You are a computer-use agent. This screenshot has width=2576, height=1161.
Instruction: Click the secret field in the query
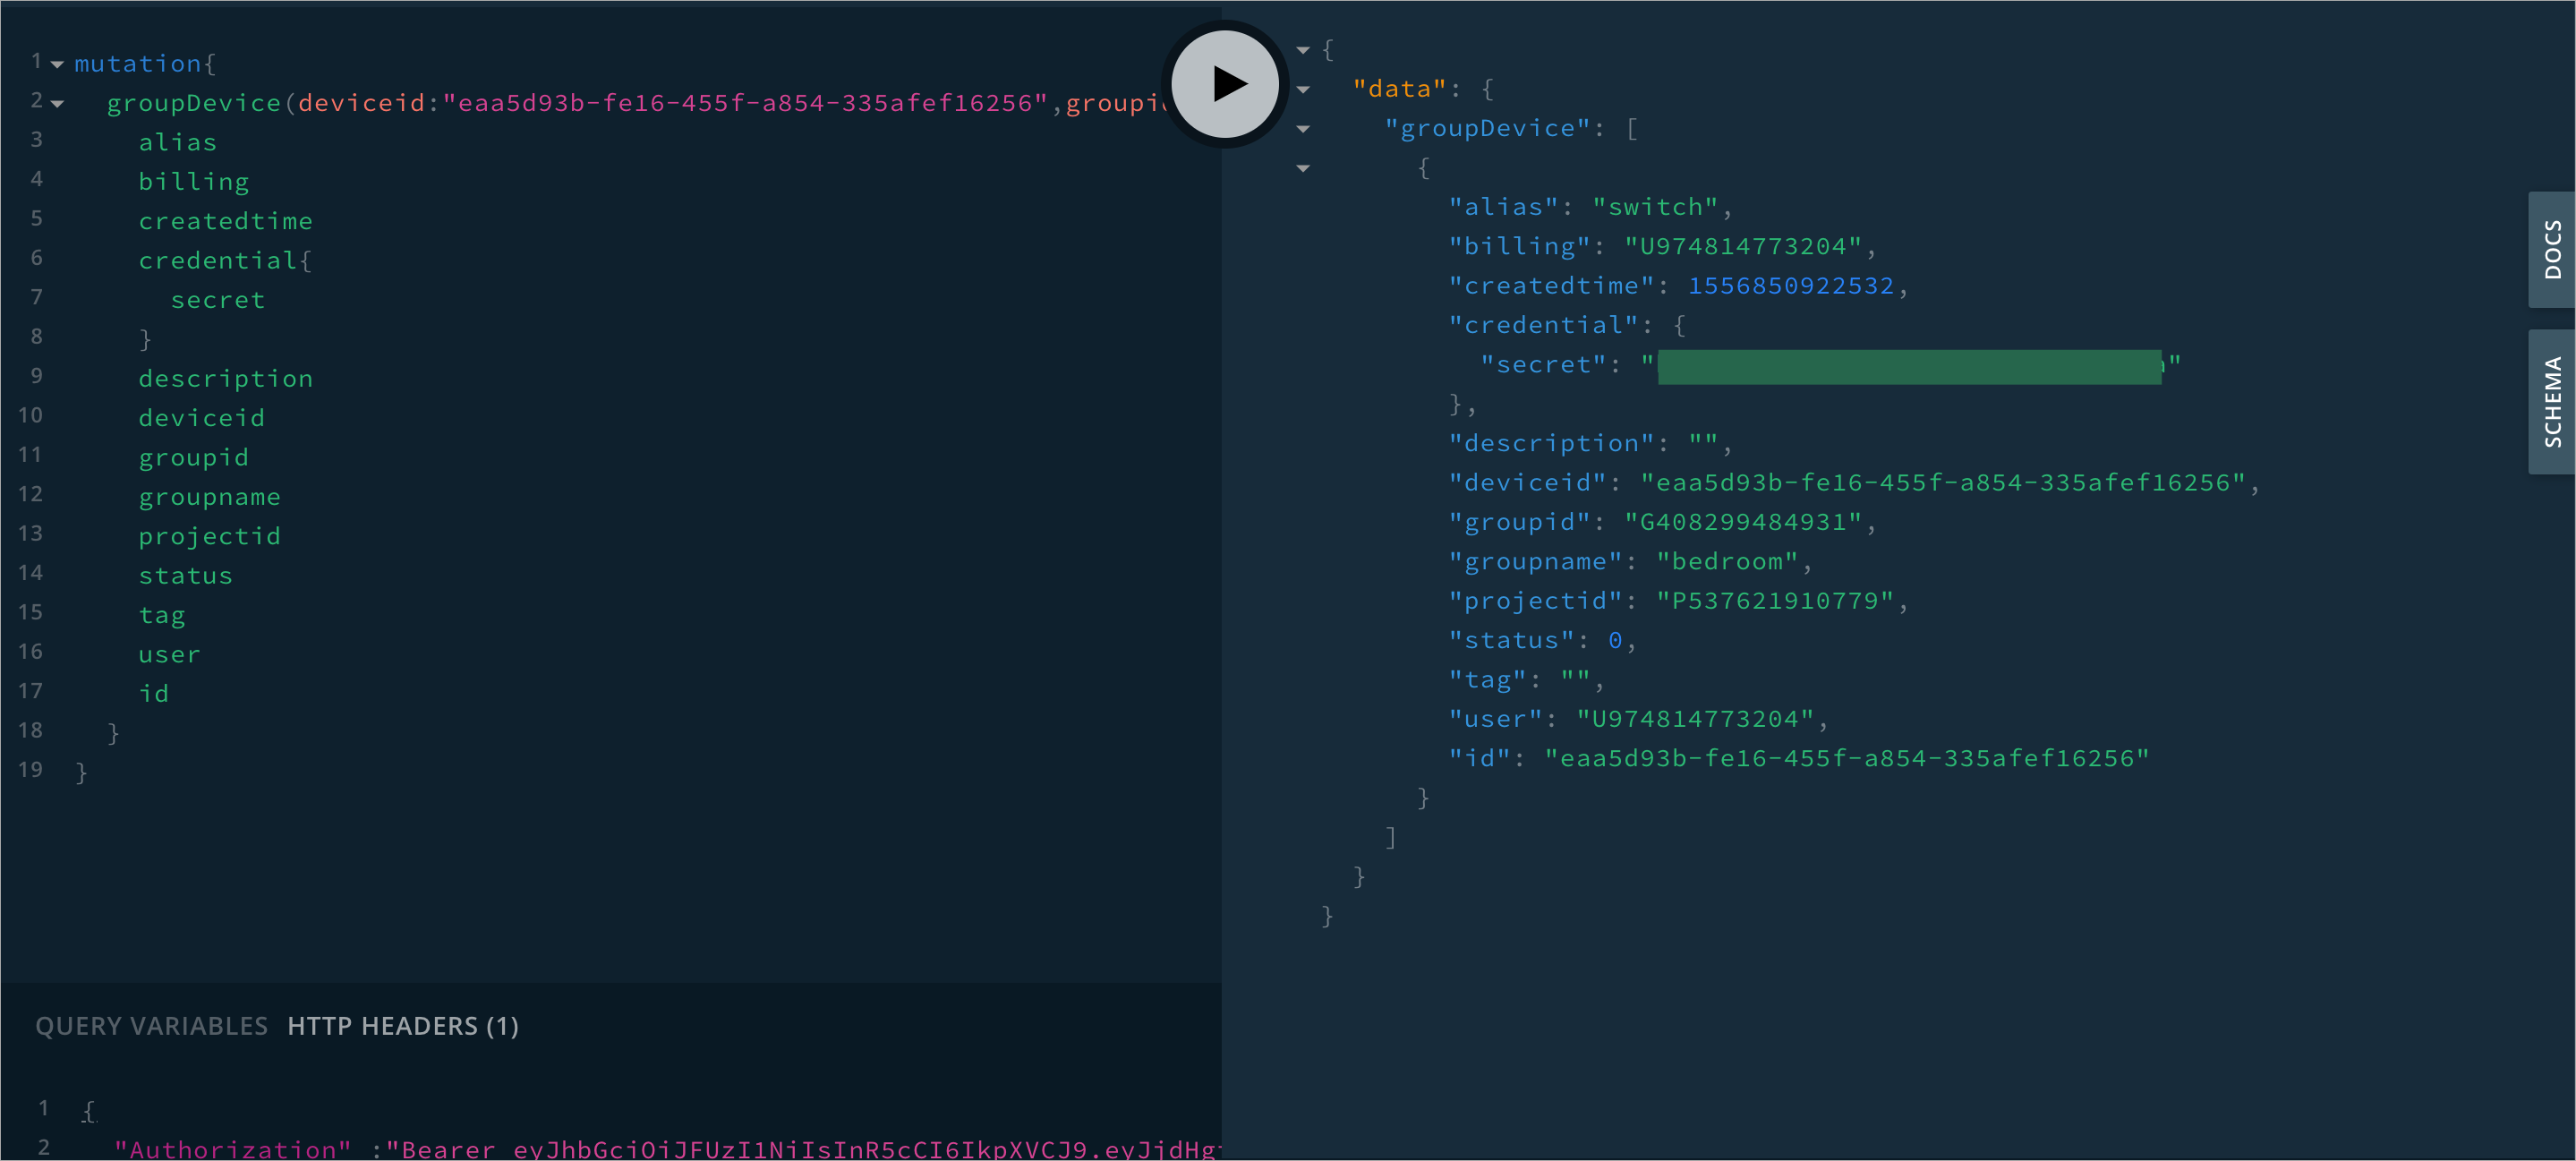pos(218,300)
